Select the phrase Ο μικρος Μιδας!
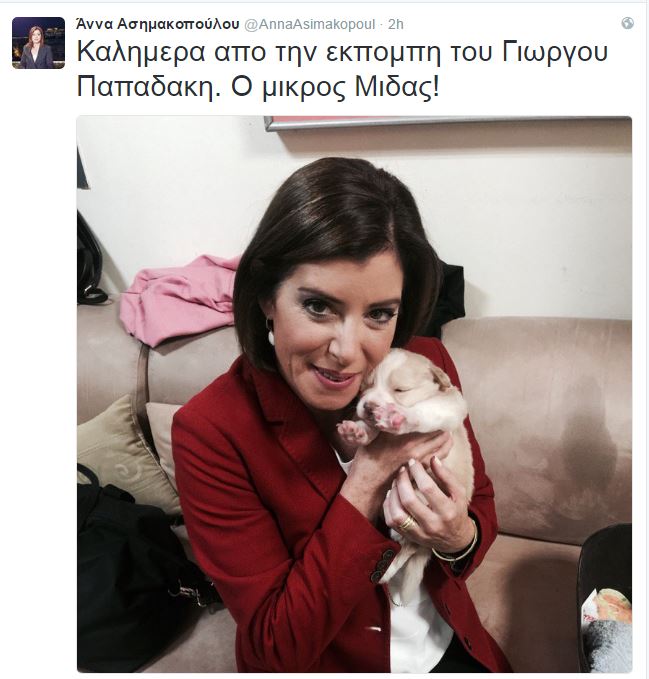The image size is (649, 679). point(335,87)
